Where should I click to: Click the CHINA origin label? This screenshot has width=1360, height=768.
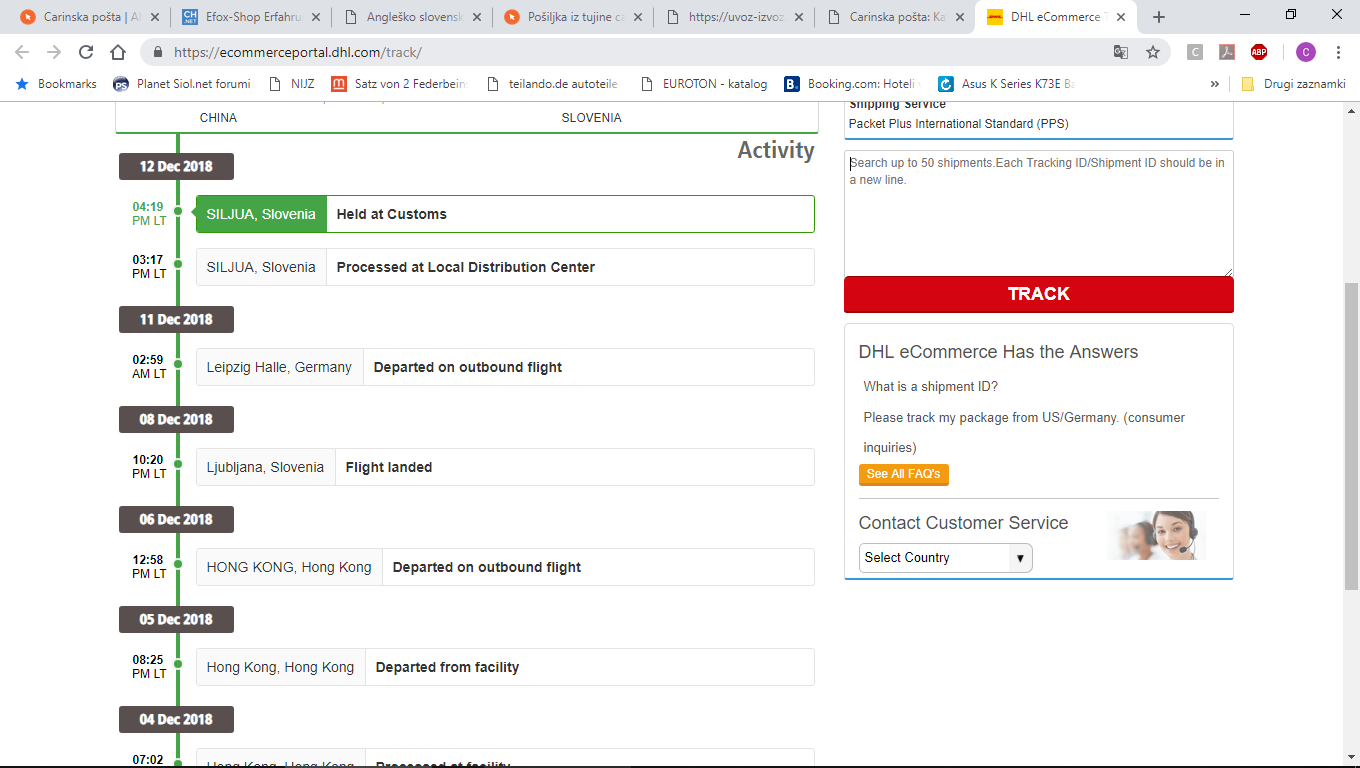pos(218,118)
